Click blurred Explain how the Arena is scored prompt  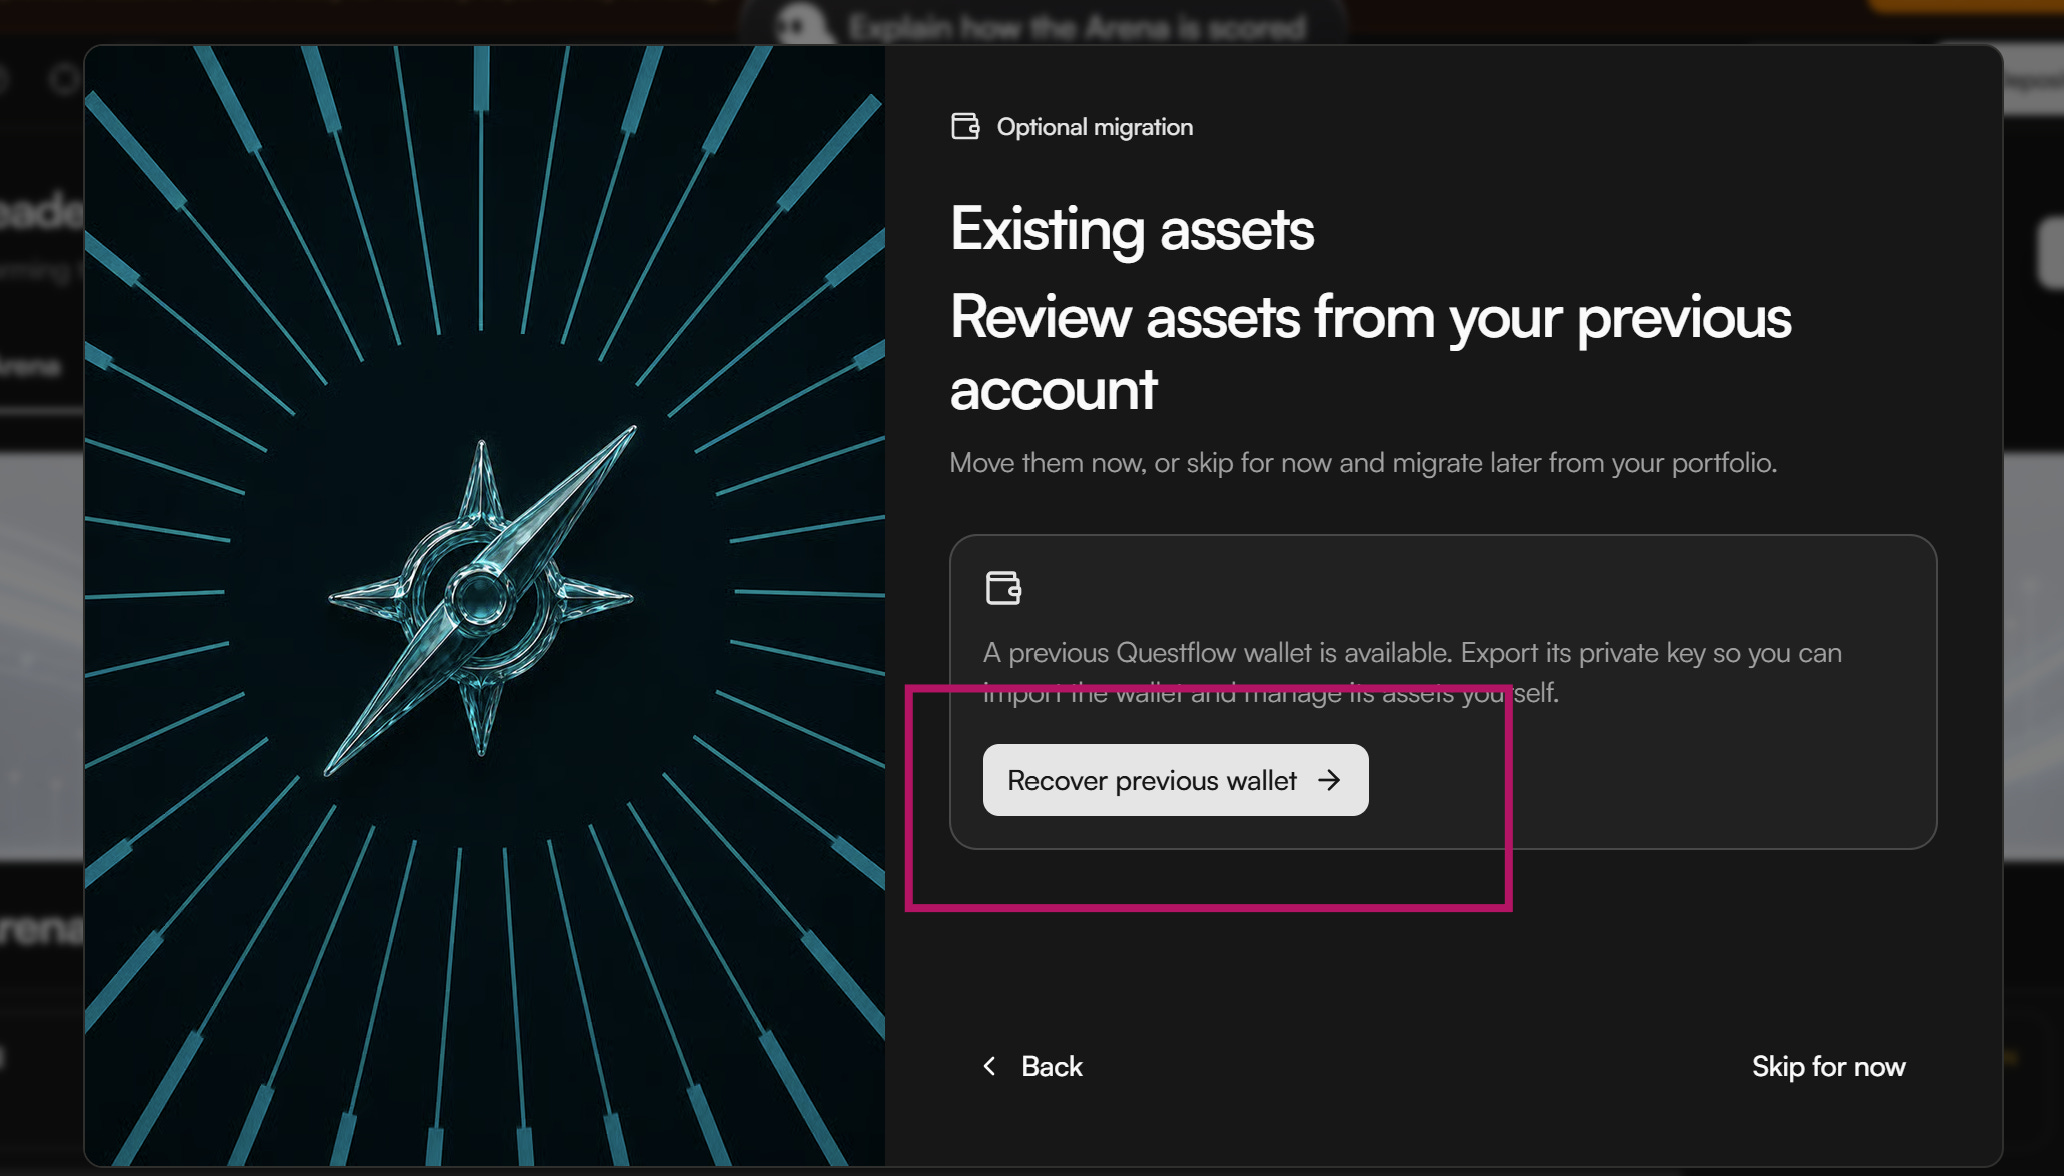pyautogui.click(x=1077, y=27)
